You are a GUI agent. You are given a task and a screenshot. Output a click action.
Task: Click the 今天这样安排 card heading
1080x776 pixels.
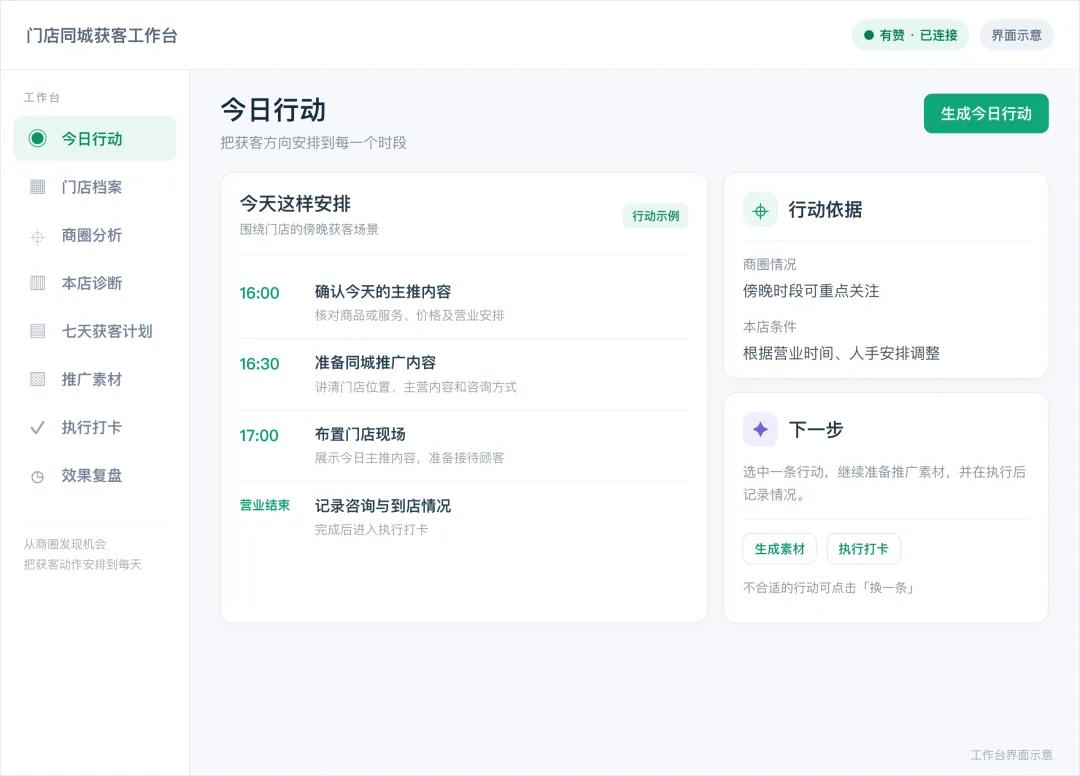(295, 204)
